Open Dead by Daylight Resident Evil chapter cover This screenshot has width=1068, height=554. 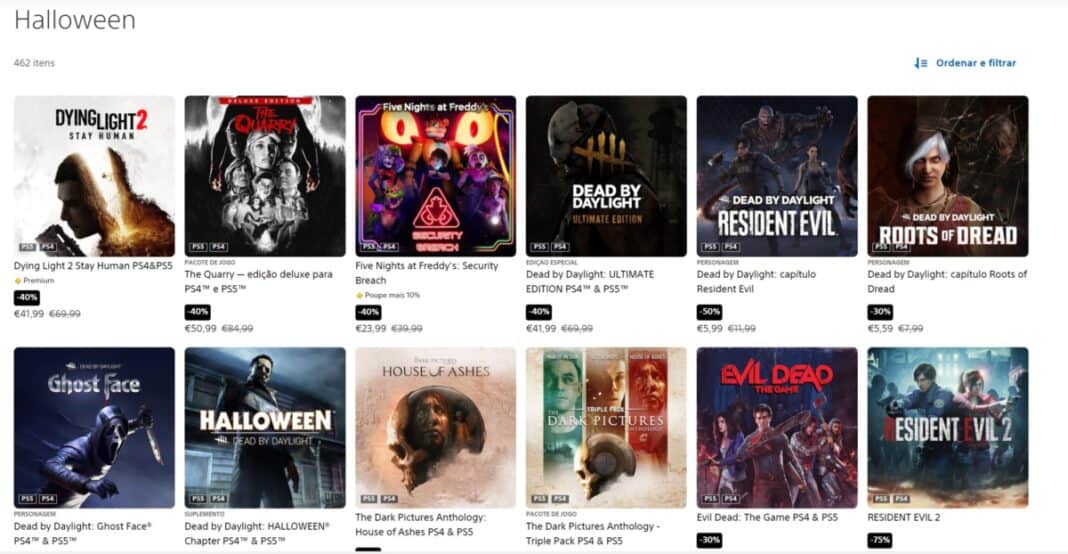click(x=777, y=176)
